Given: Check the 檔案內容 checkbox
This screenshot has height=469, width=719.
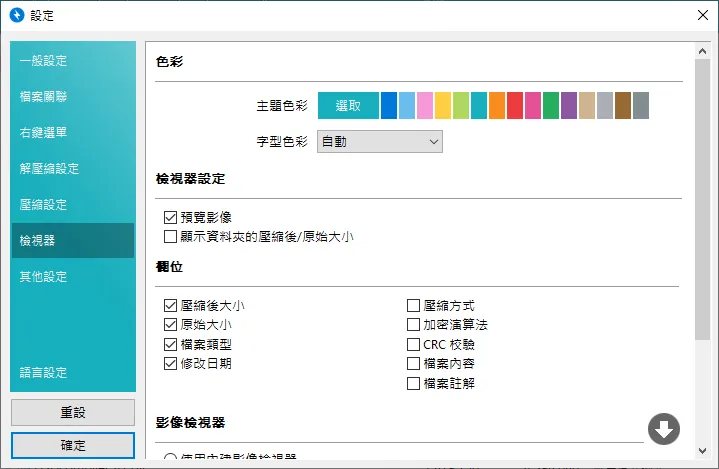Looking at the screenshot, I should tap(413, 364).
